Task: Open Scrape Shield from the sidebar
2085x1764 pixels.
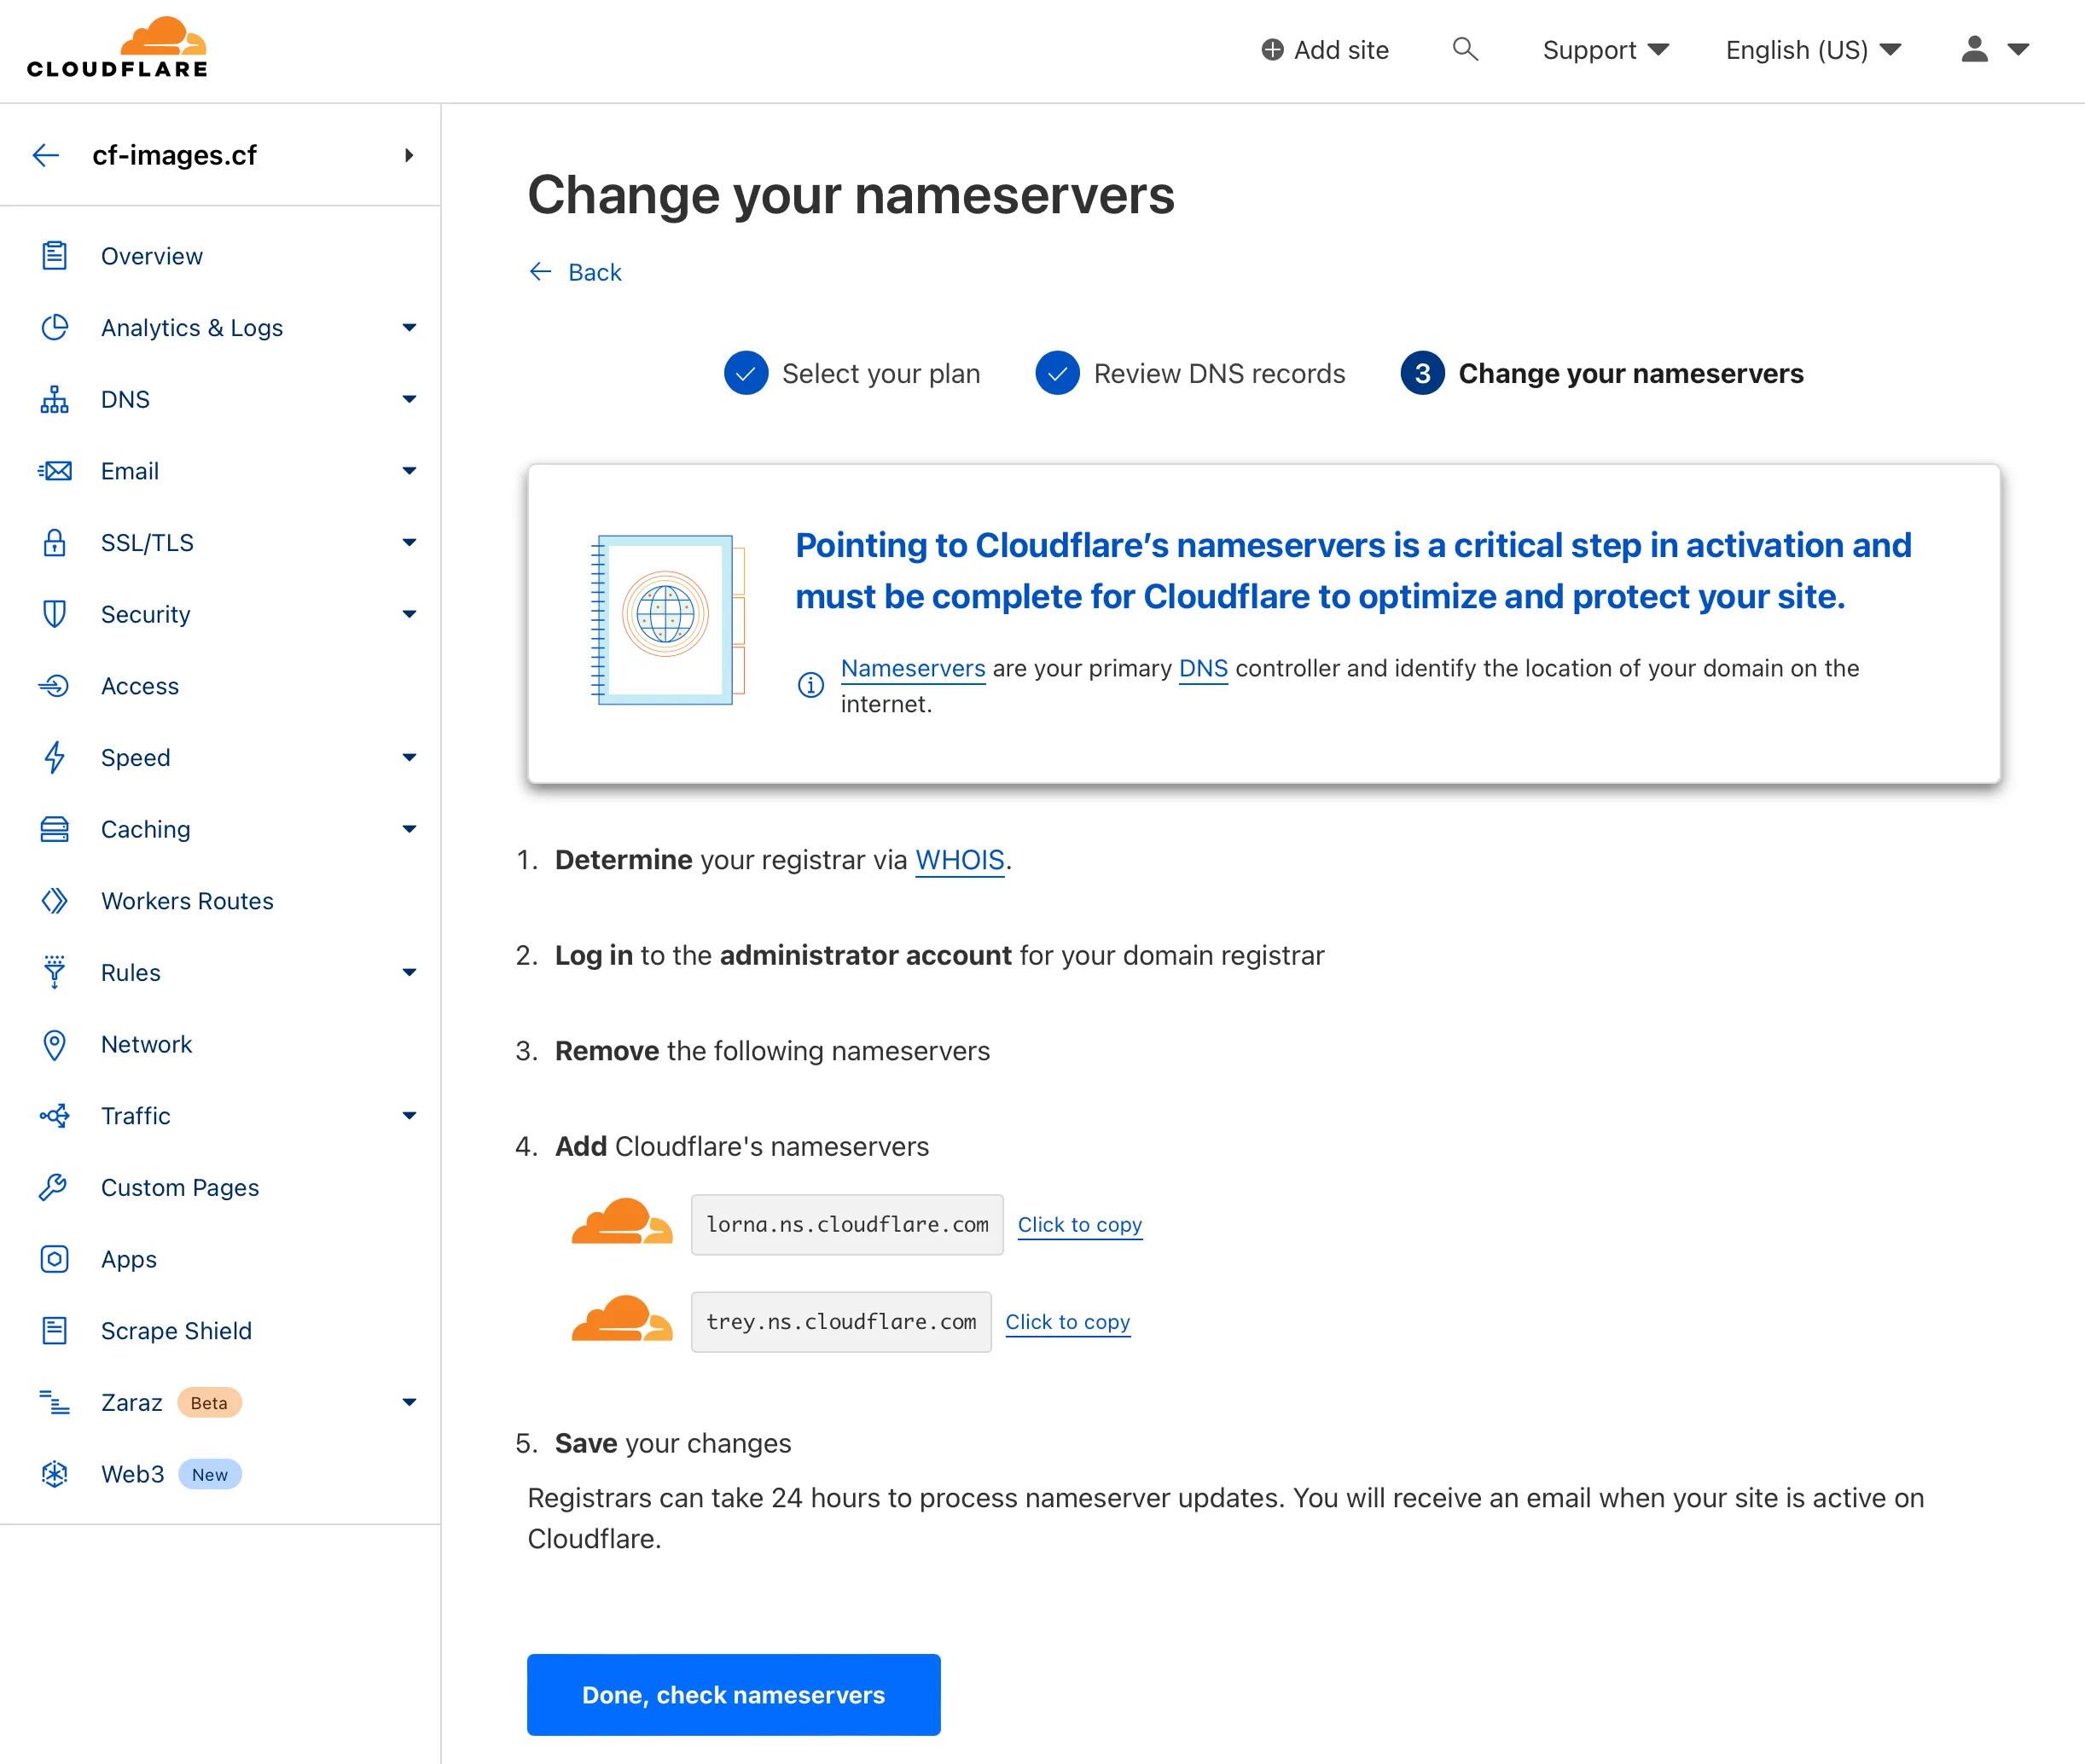Action: (176, 1330)
